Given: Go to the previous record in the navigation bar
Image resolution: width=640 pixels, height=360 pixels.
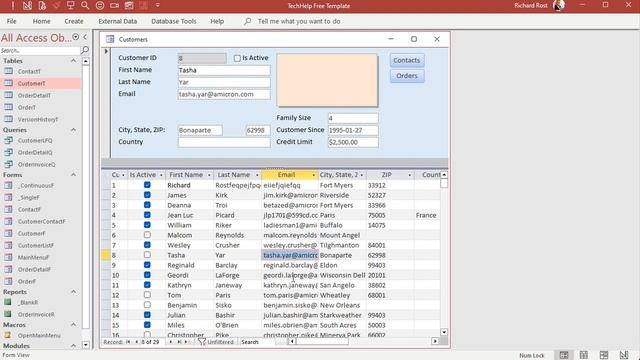Looking at the screenshot, I should coord(136,342).
